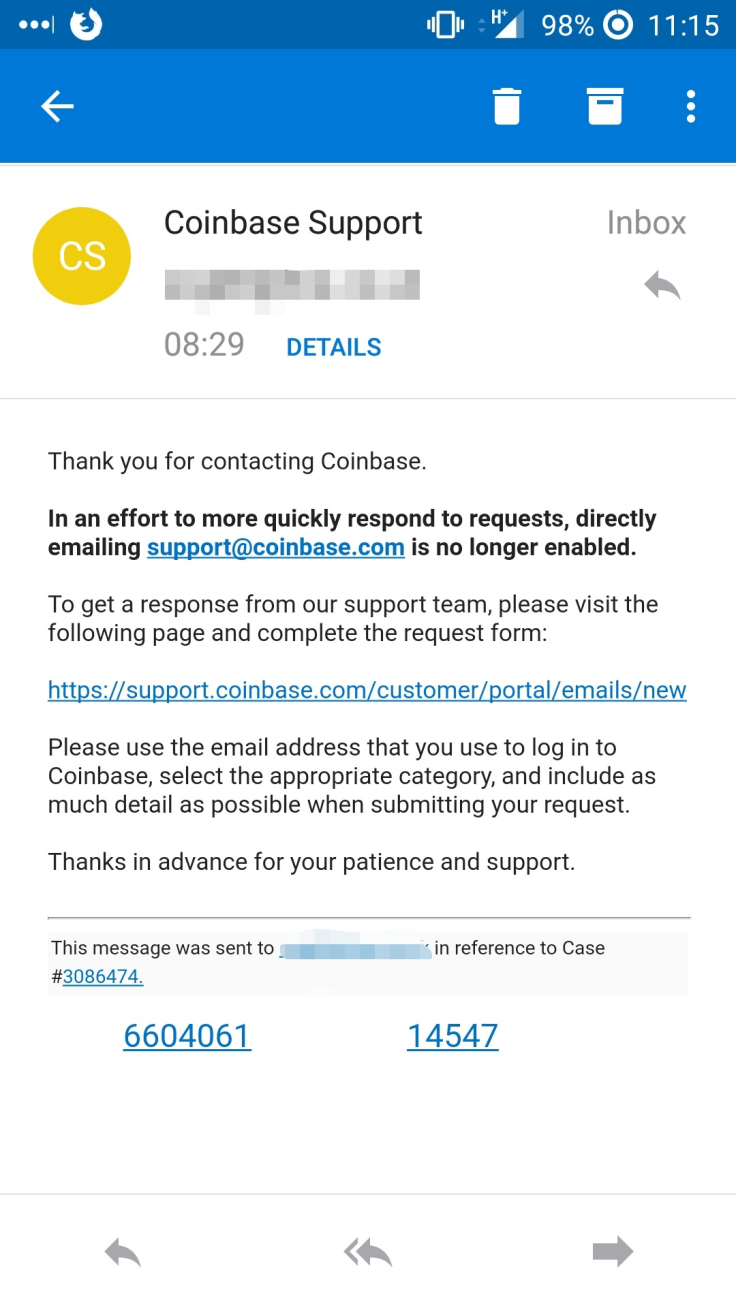Expand message DETAILS
Image resolution: width=736 pixels, height=1308 pixels.
[x=334, y=347]
